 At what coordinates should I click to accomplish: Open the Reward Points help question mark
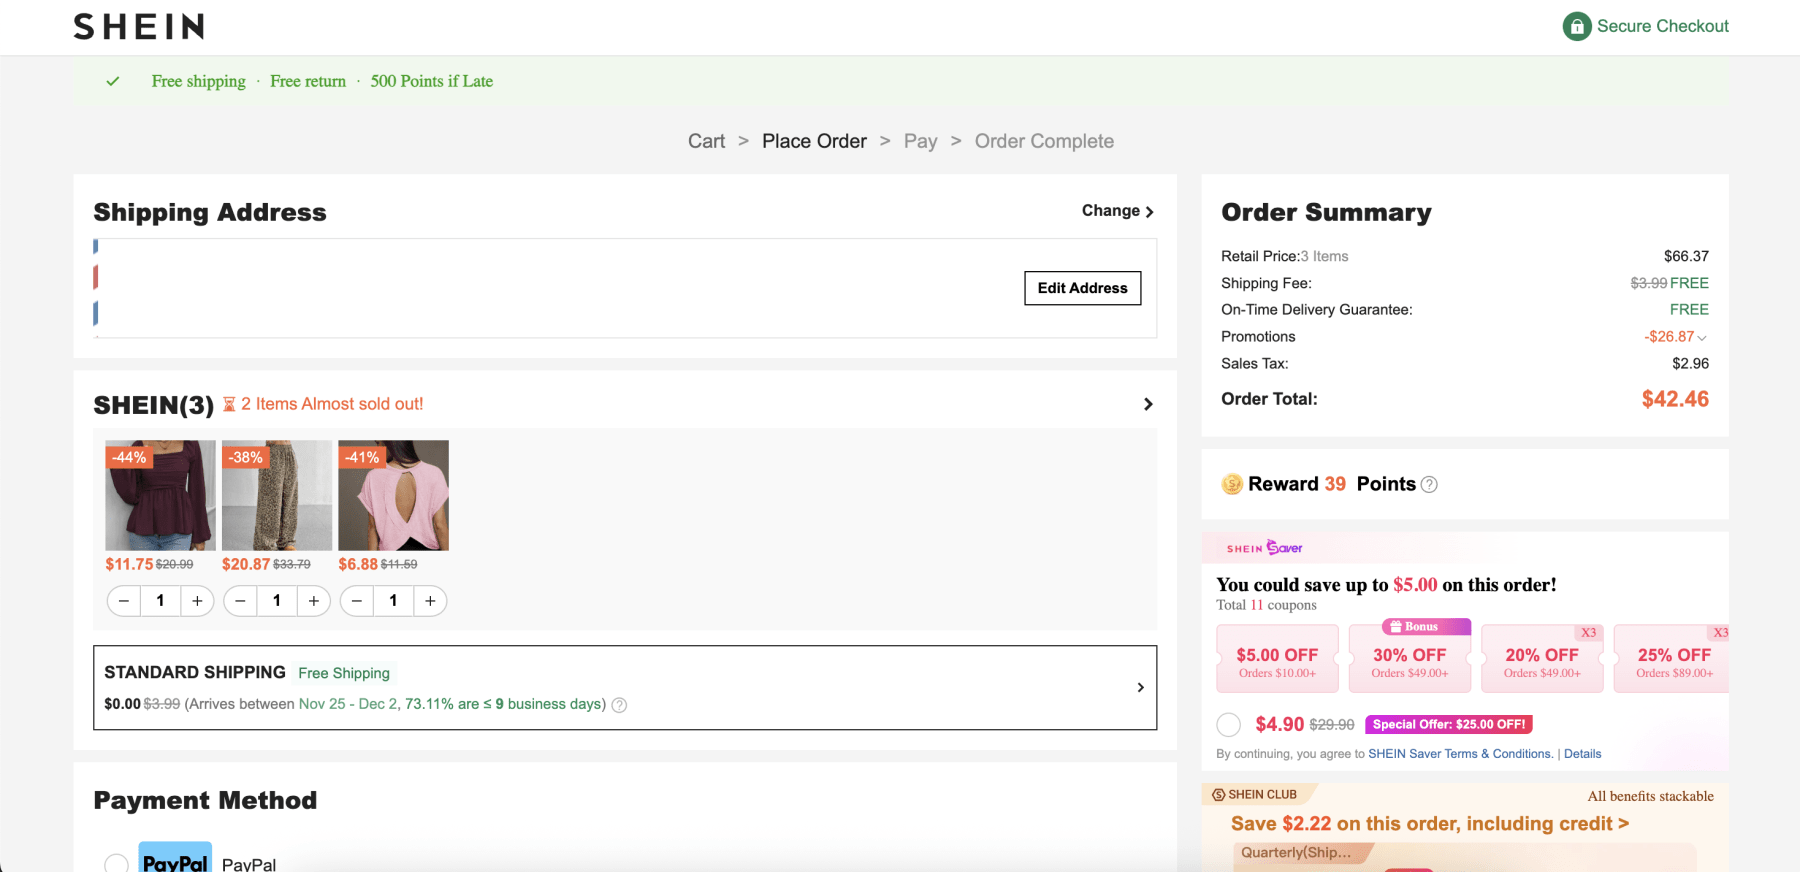coord(1429,485)
